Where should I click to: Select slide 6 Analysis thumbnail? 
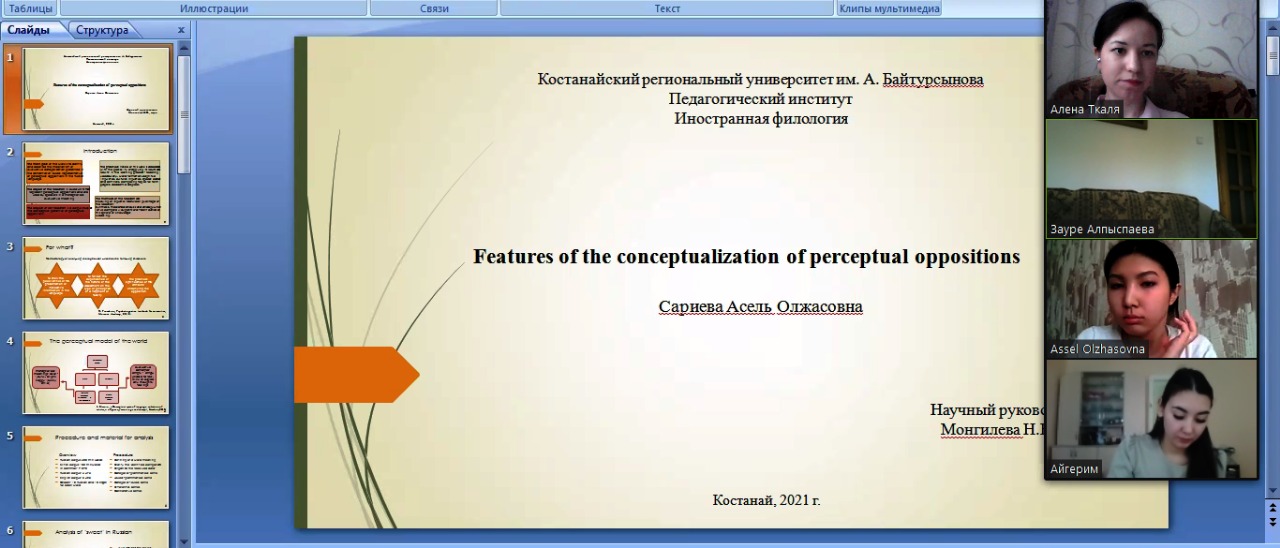tap(96, 535)
